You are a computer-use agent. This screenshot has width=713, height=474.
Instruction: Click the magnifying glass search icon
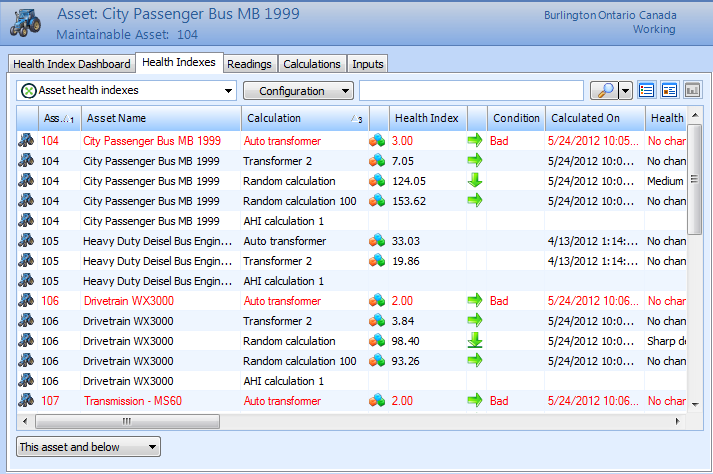pyautogui.click(x=604, y=91)
